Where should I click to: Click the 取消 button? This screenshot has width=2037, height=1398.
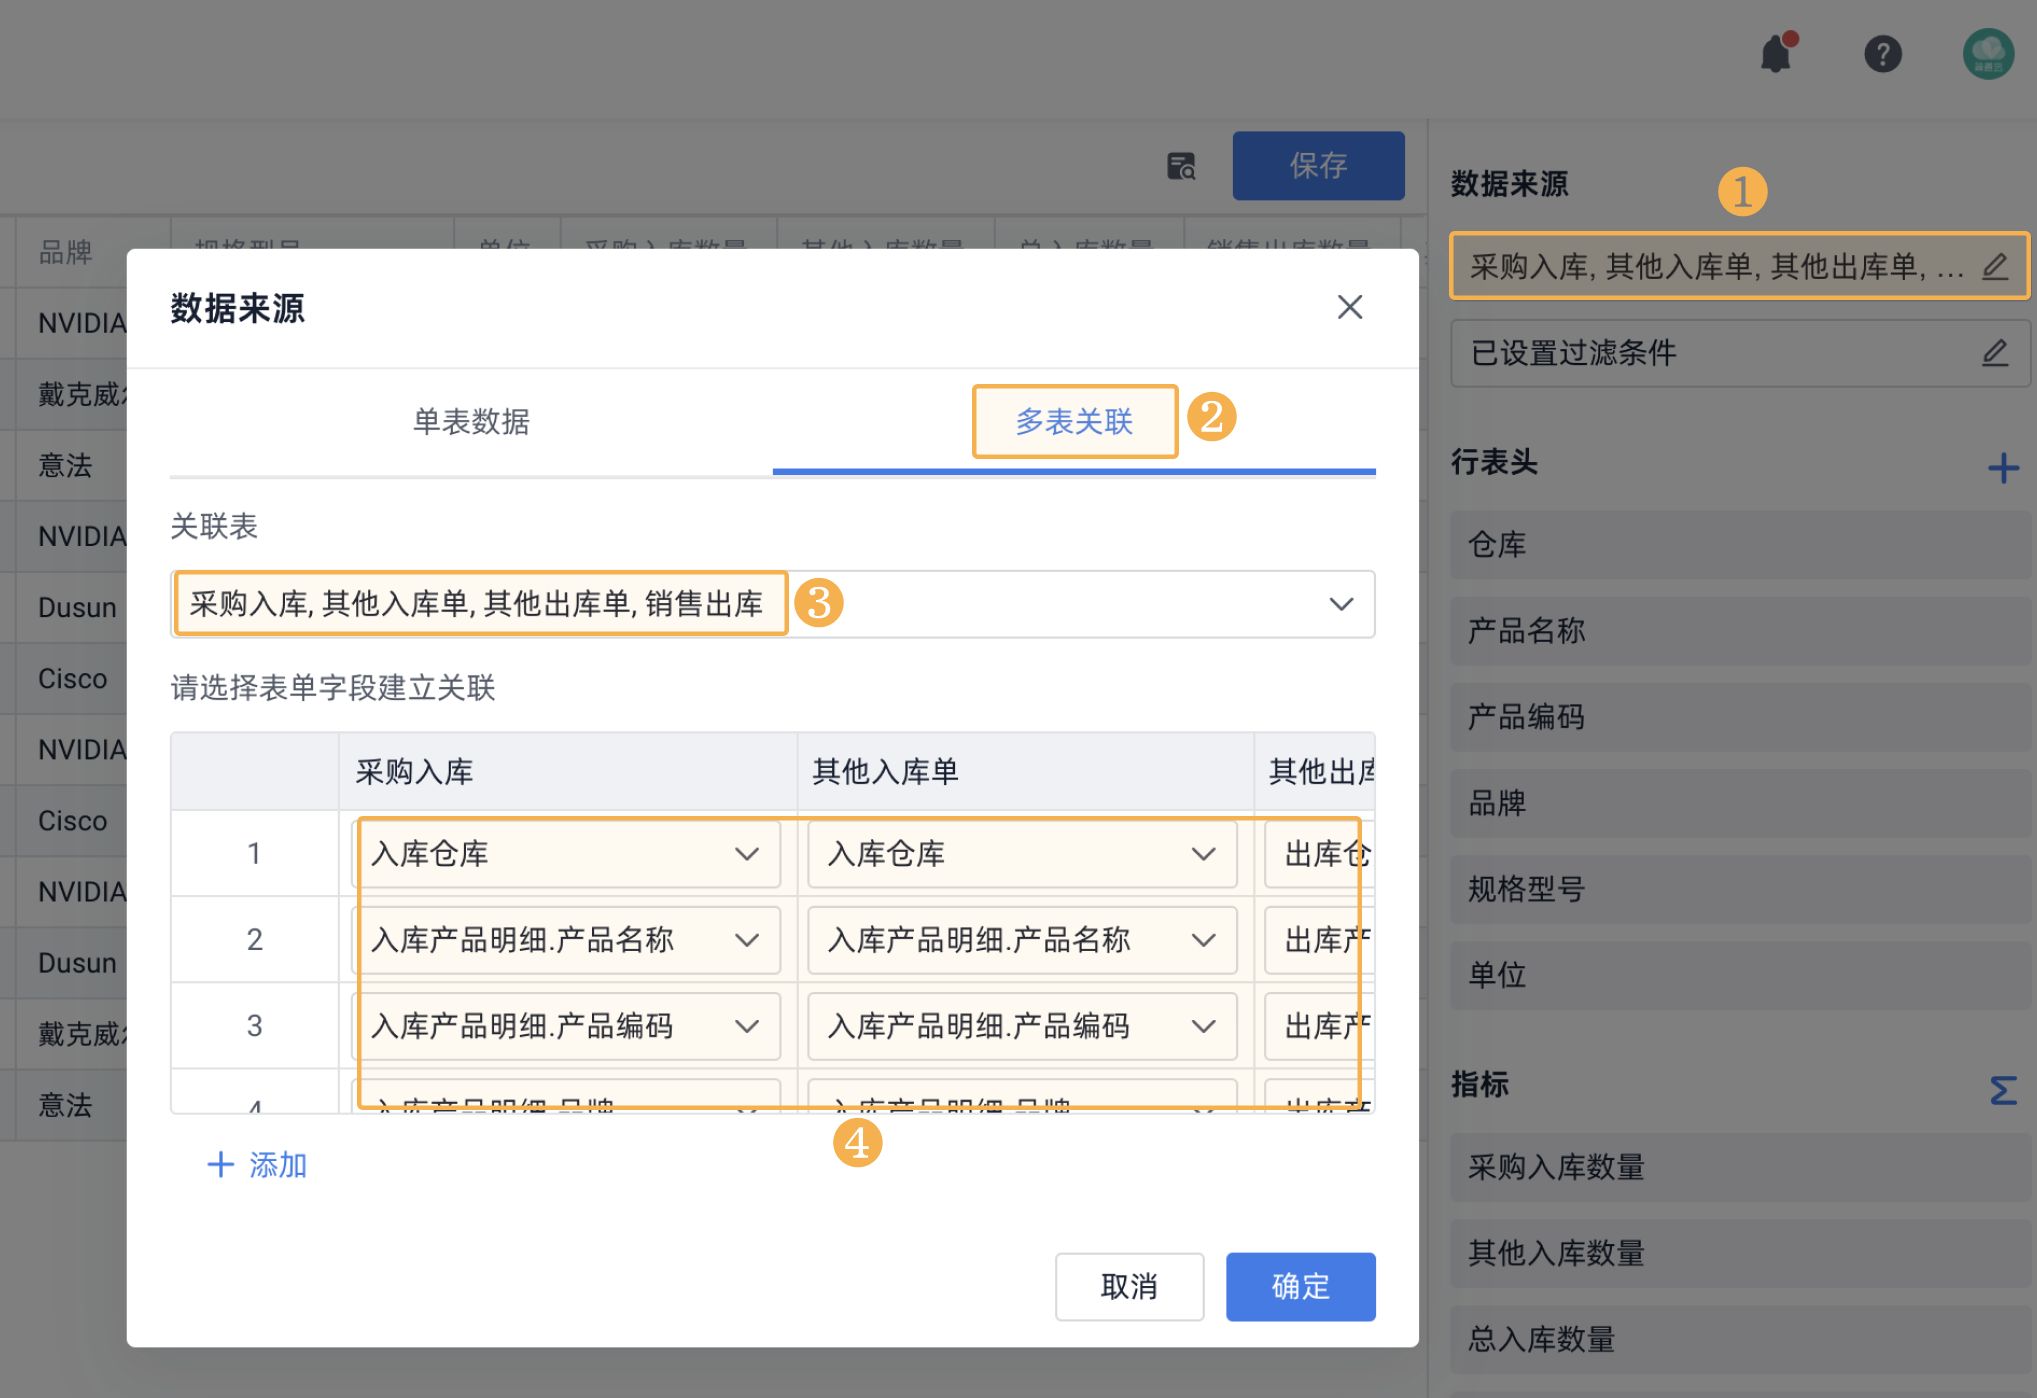(x=1129, y=1286)
